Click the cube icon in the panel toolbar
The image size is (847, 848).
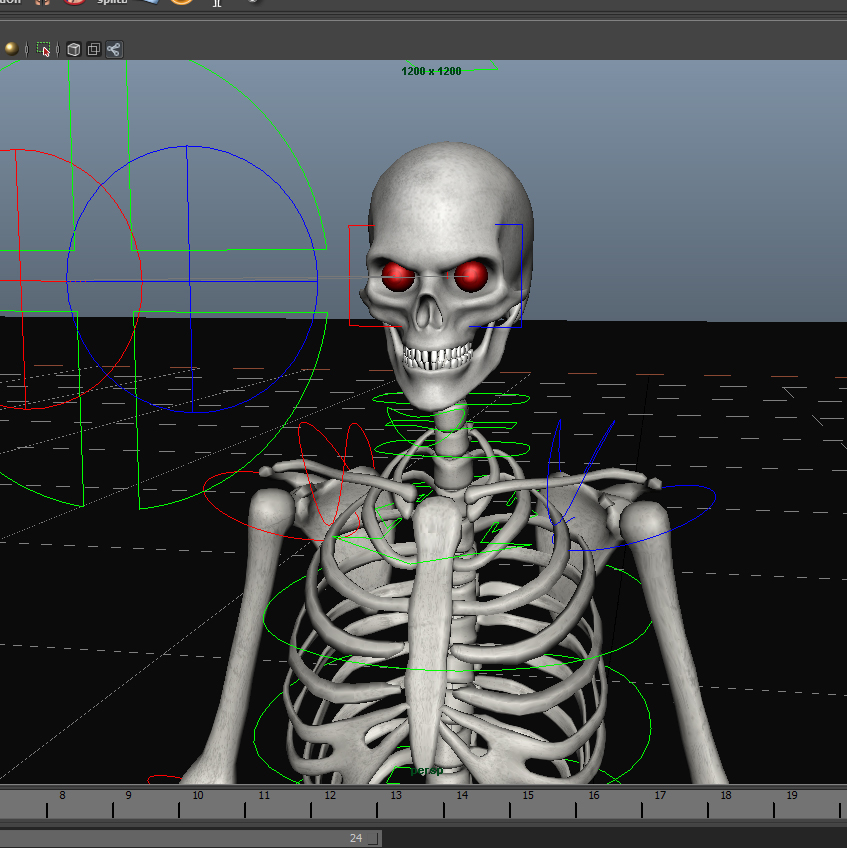(73, 48)
